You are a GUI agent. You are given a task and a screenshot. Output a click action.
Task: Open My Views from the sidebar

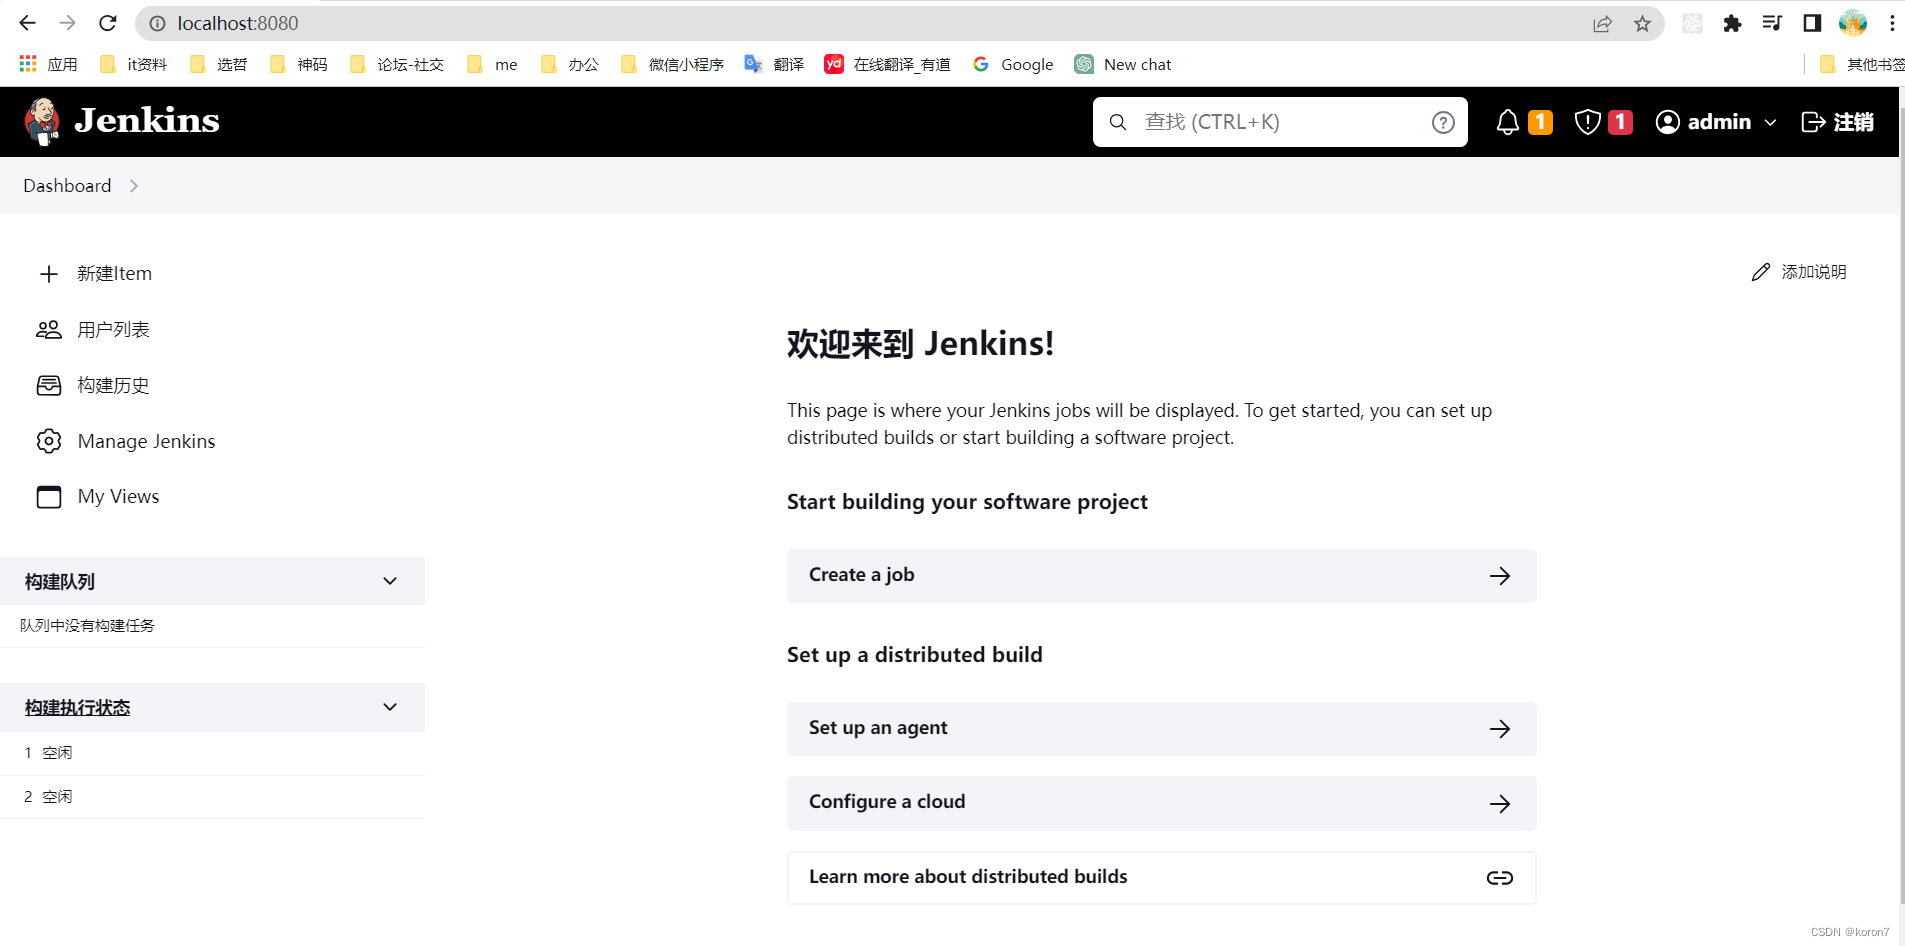click(x=118, y=497)
